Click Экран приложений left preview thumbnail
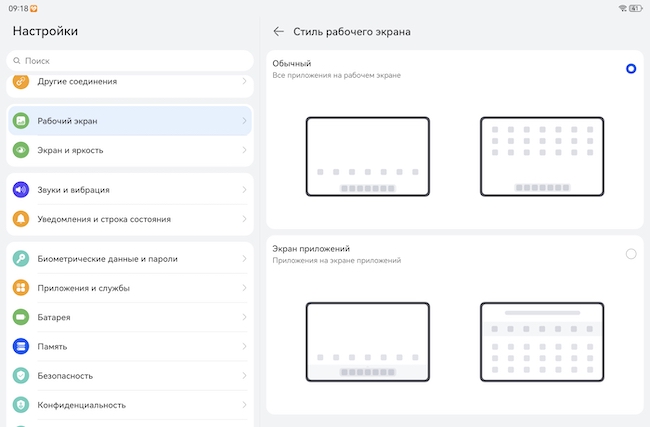Screen dimensions: 650x427 coord(368,342)
